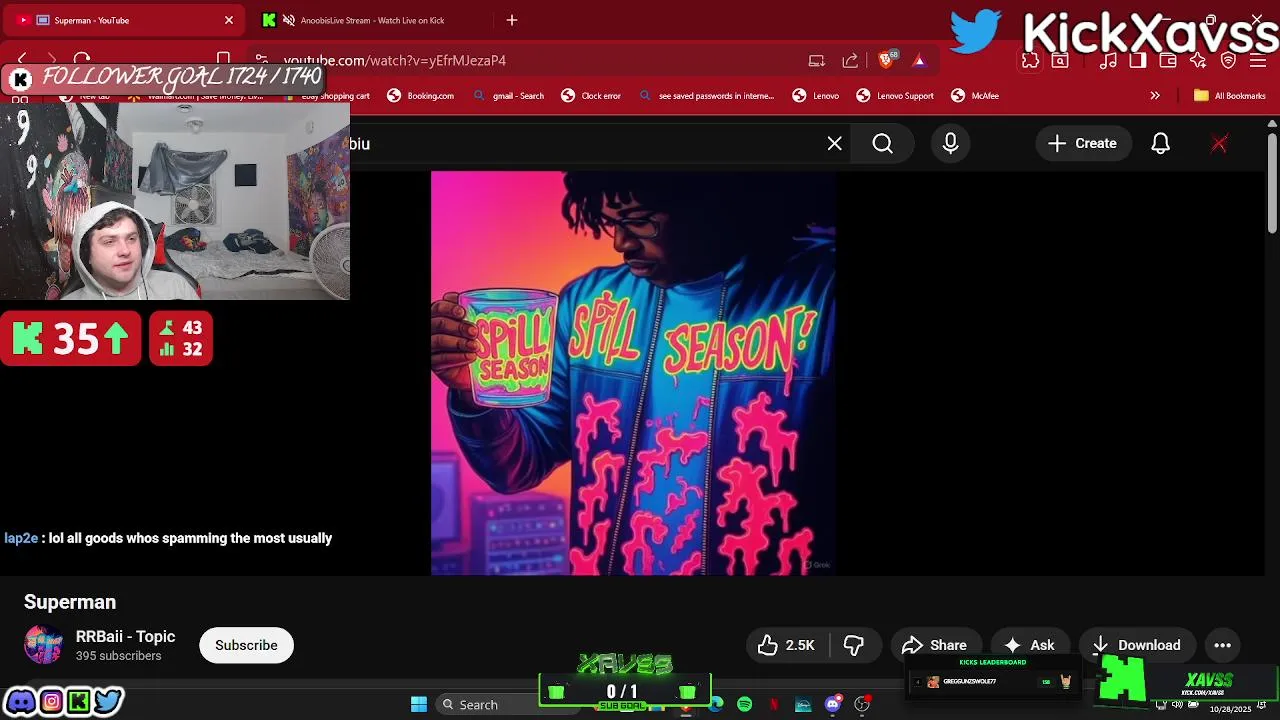Click the Download button under video
The height and width of the screenshot is (720, 1280).
(1137, 645)
